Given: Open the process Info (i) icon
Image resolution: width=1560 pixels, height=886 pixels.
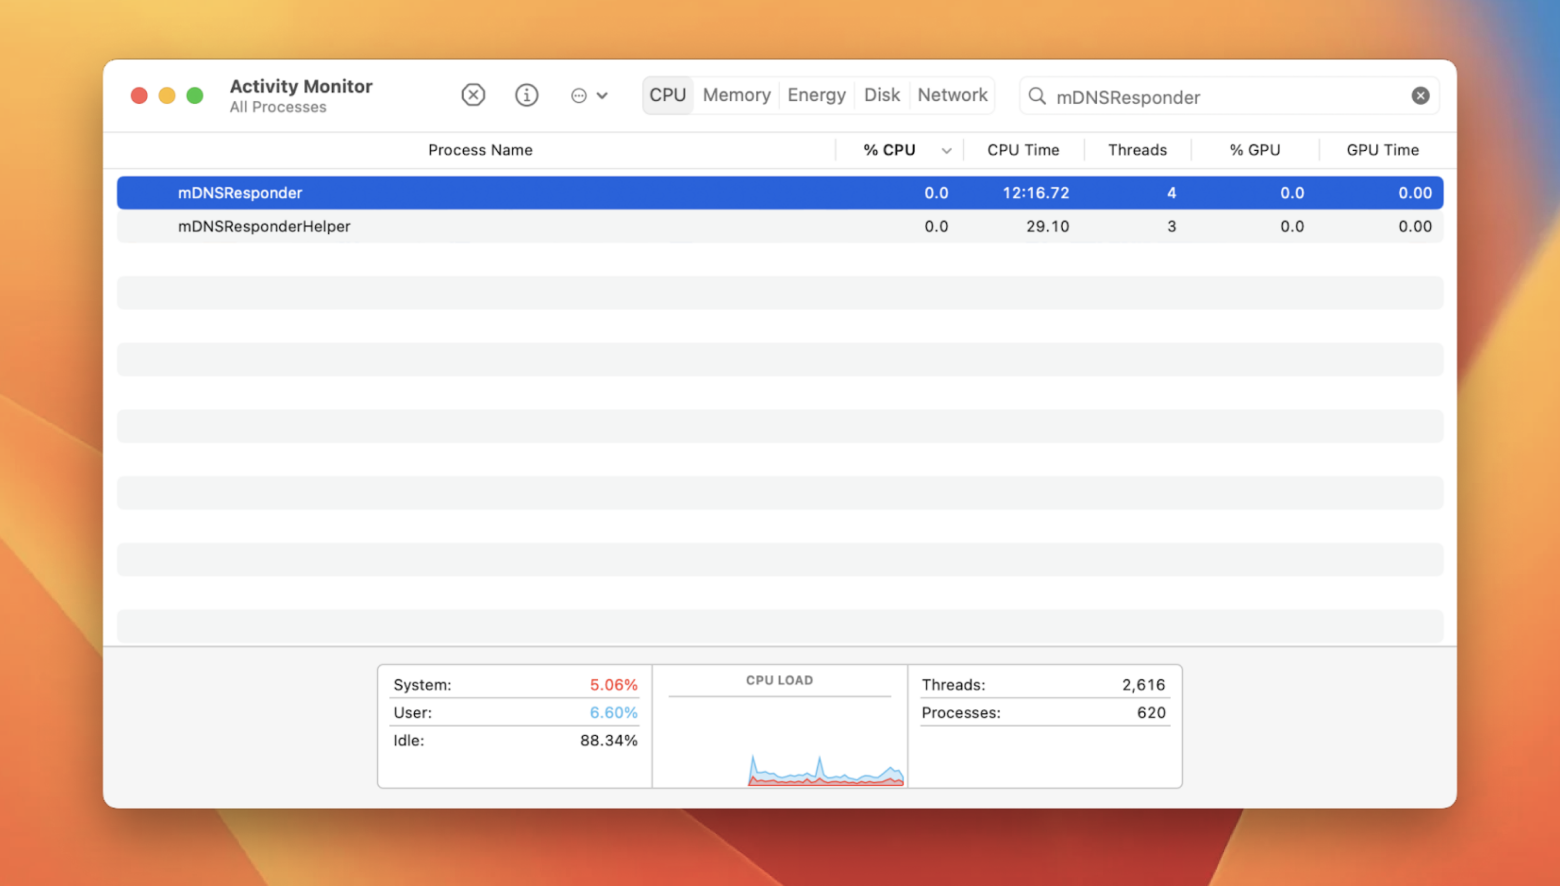Looking at the screenshot, I should click(526, 95).
